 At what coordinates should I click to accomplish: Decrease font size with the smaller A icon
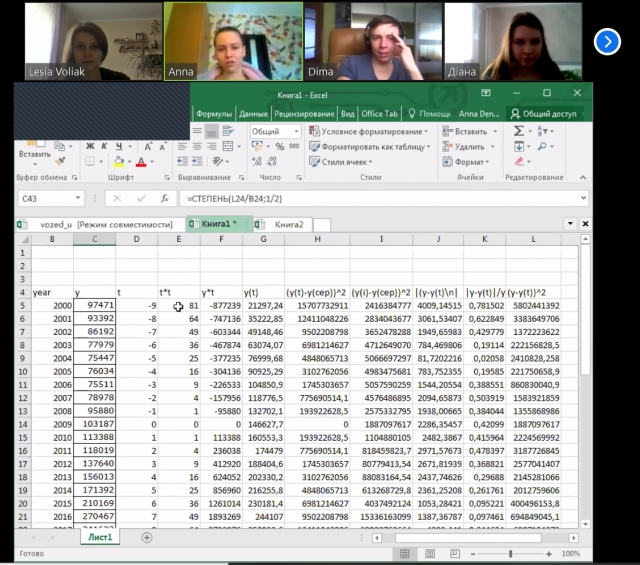pyautogui.click(x=162, y=147)
